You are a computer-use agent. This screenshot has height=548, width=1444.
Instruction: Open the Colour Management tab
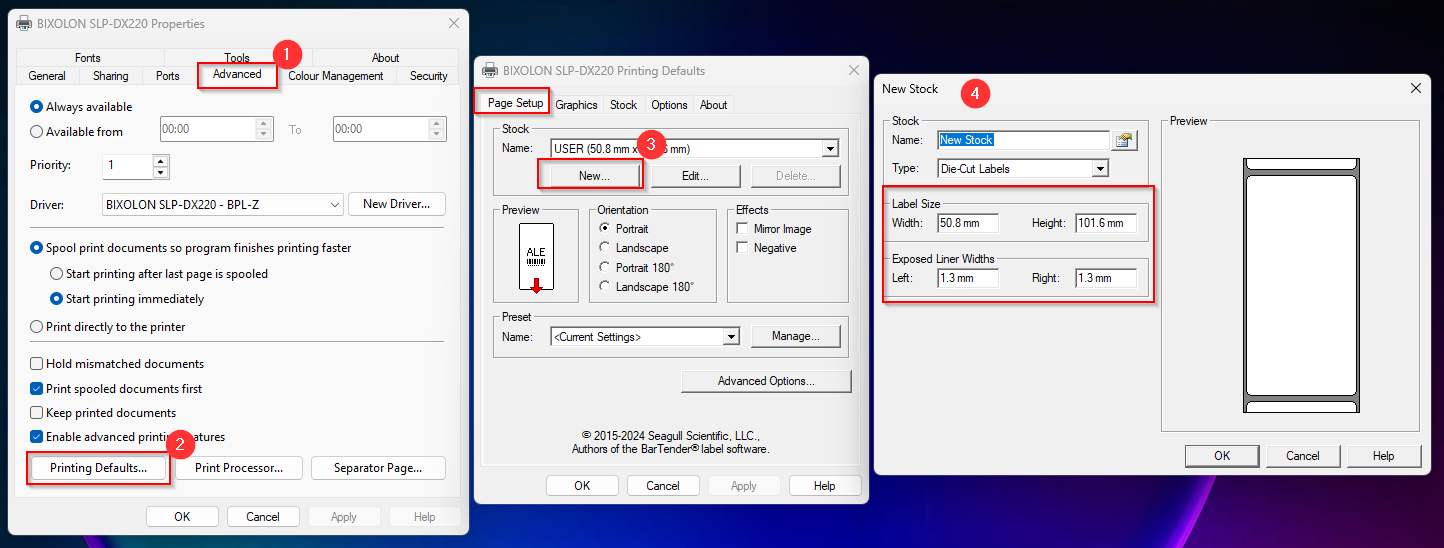(336, 76)
